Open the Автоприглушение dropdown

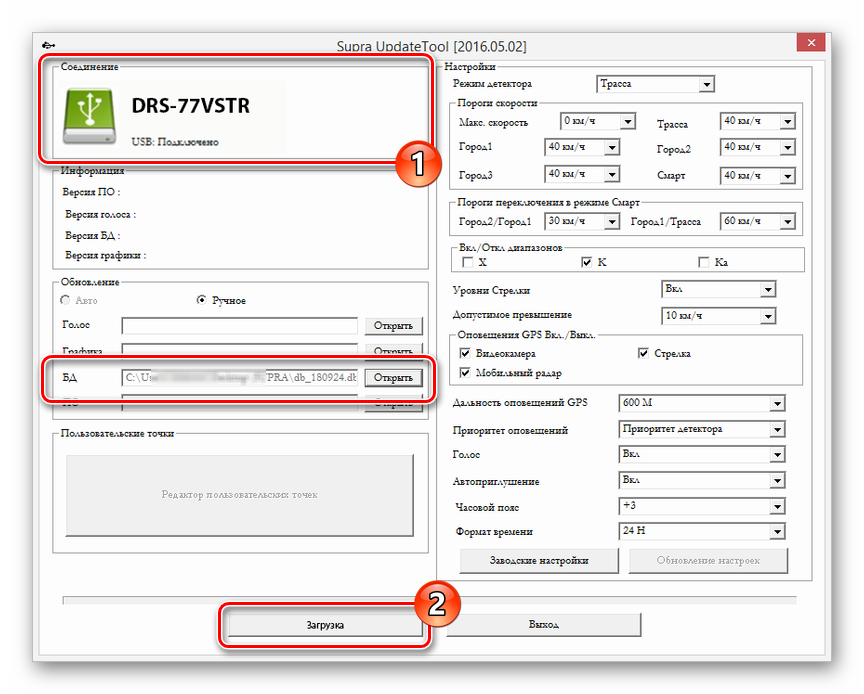click(702, 481)
